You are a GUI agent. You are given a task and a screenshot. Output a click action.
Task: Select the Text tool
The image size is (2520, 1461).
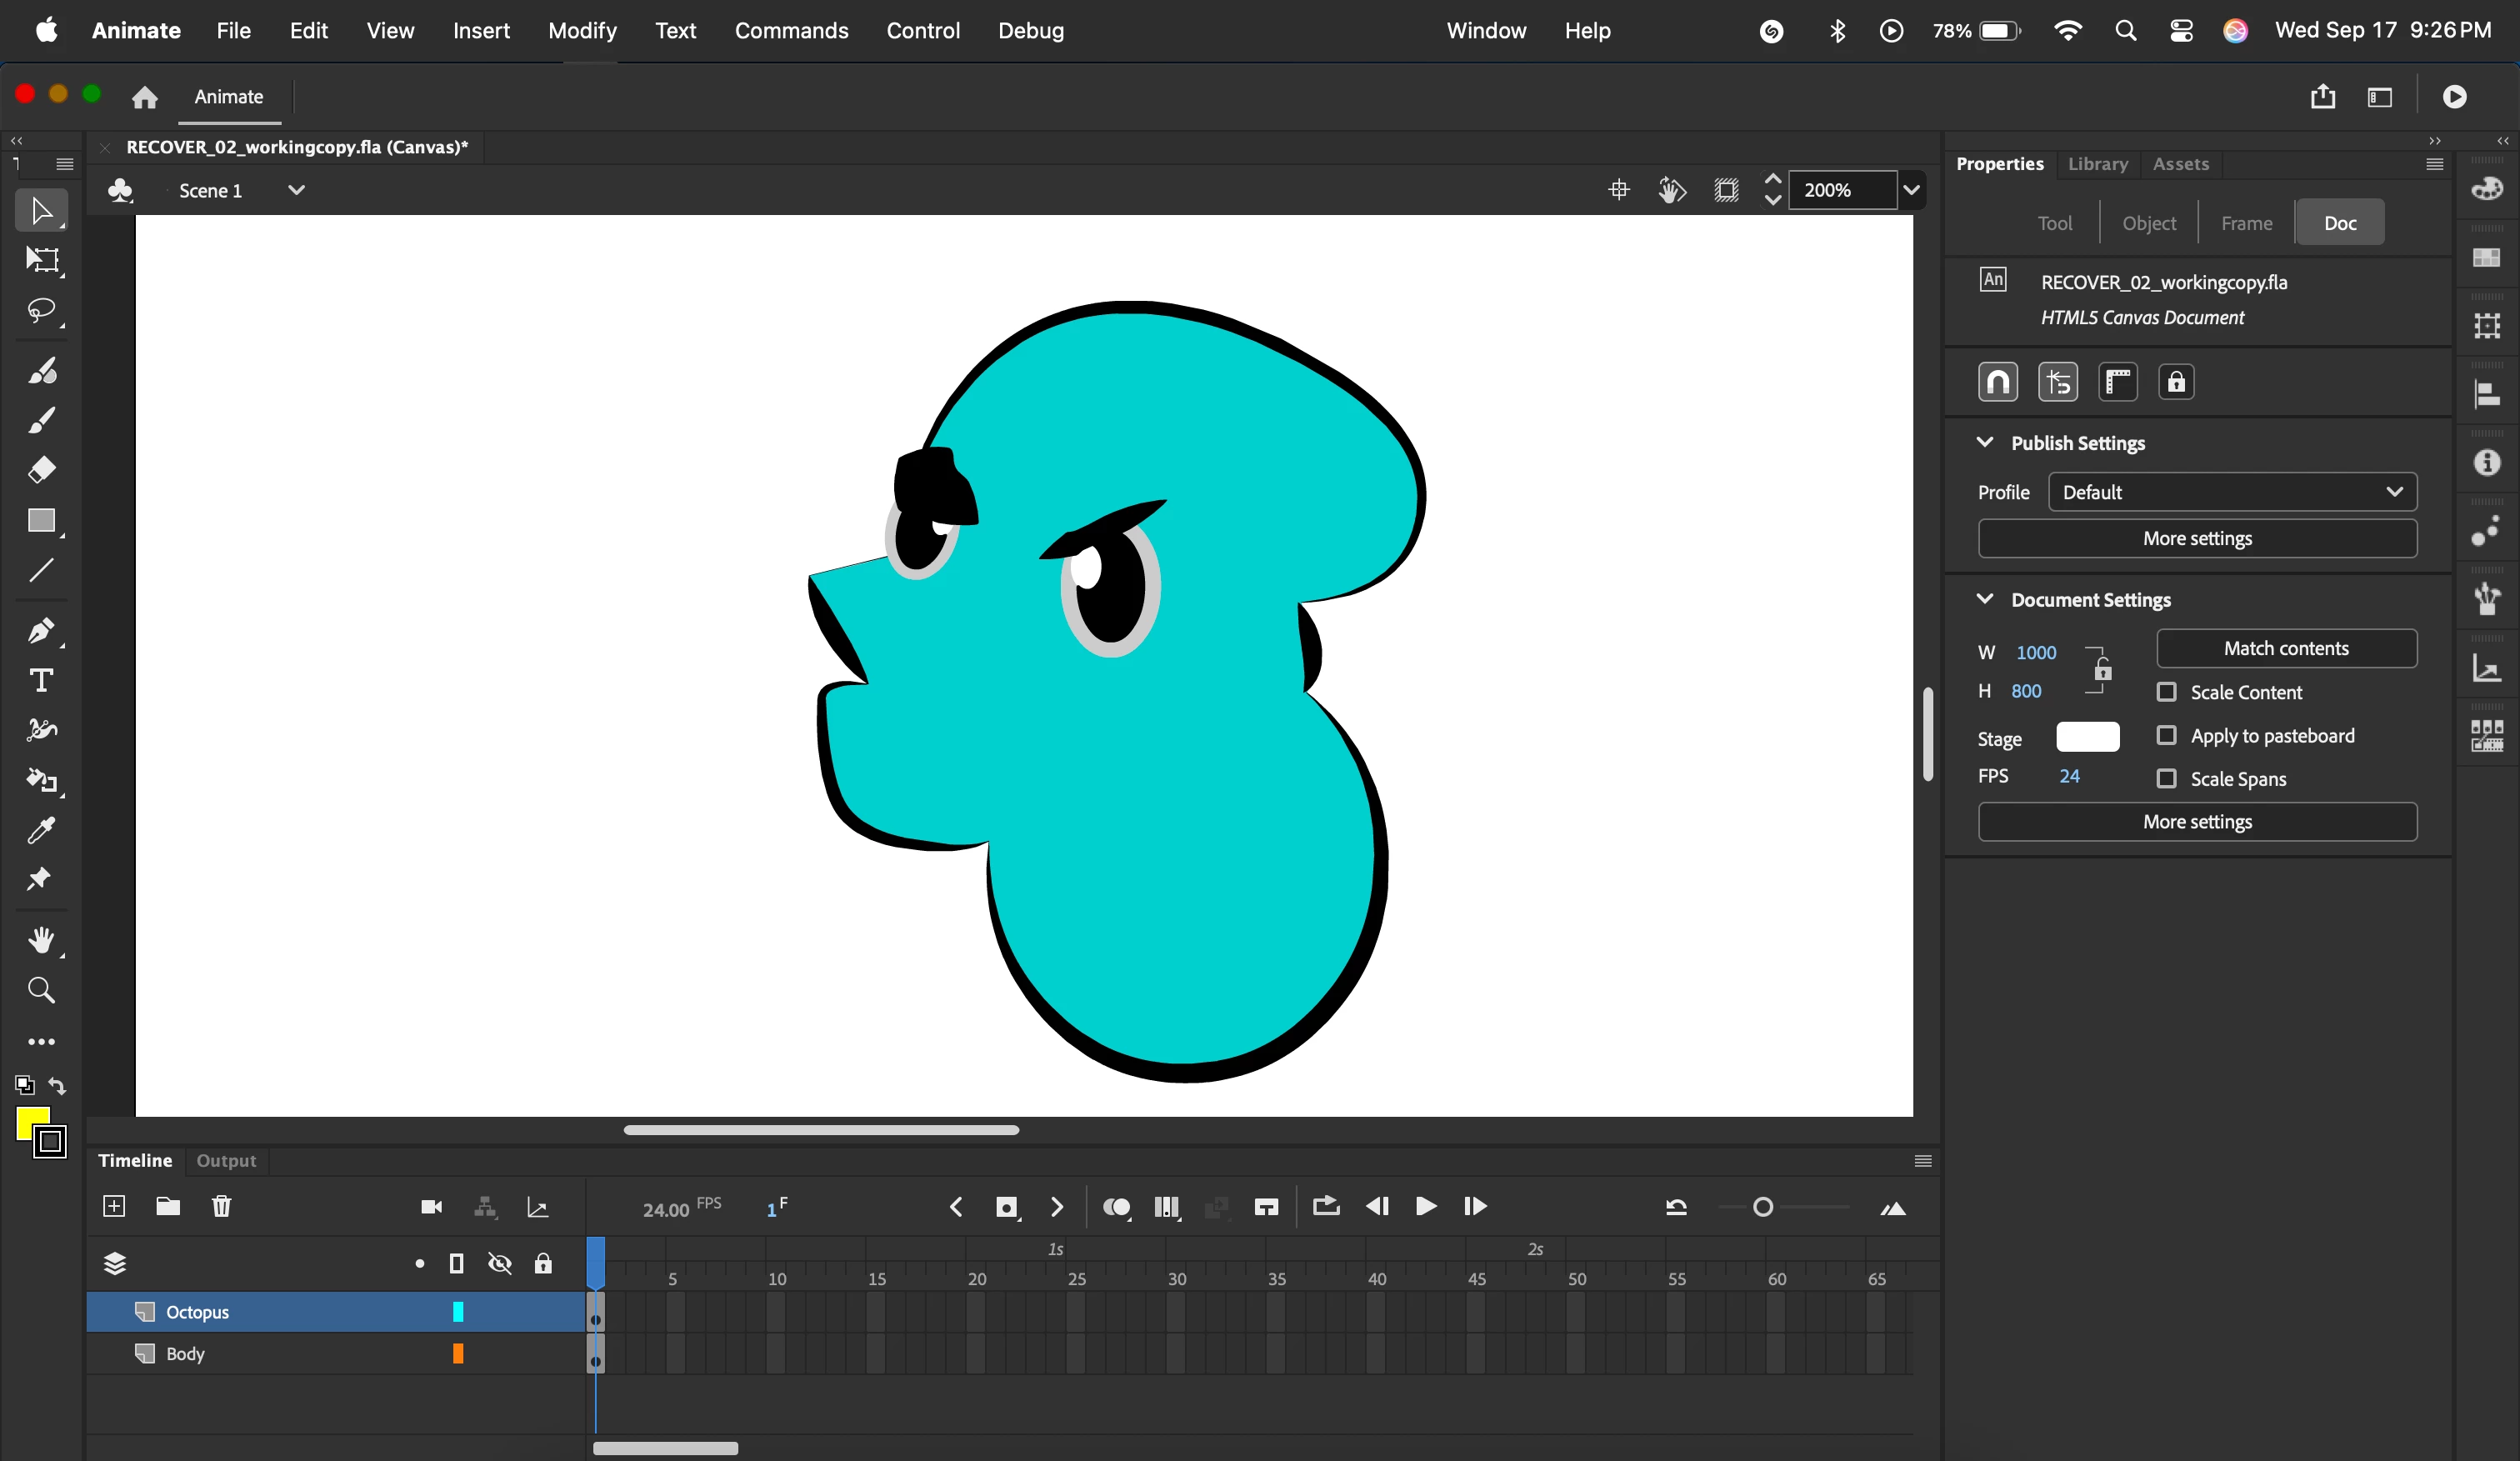tap(42, 681)
